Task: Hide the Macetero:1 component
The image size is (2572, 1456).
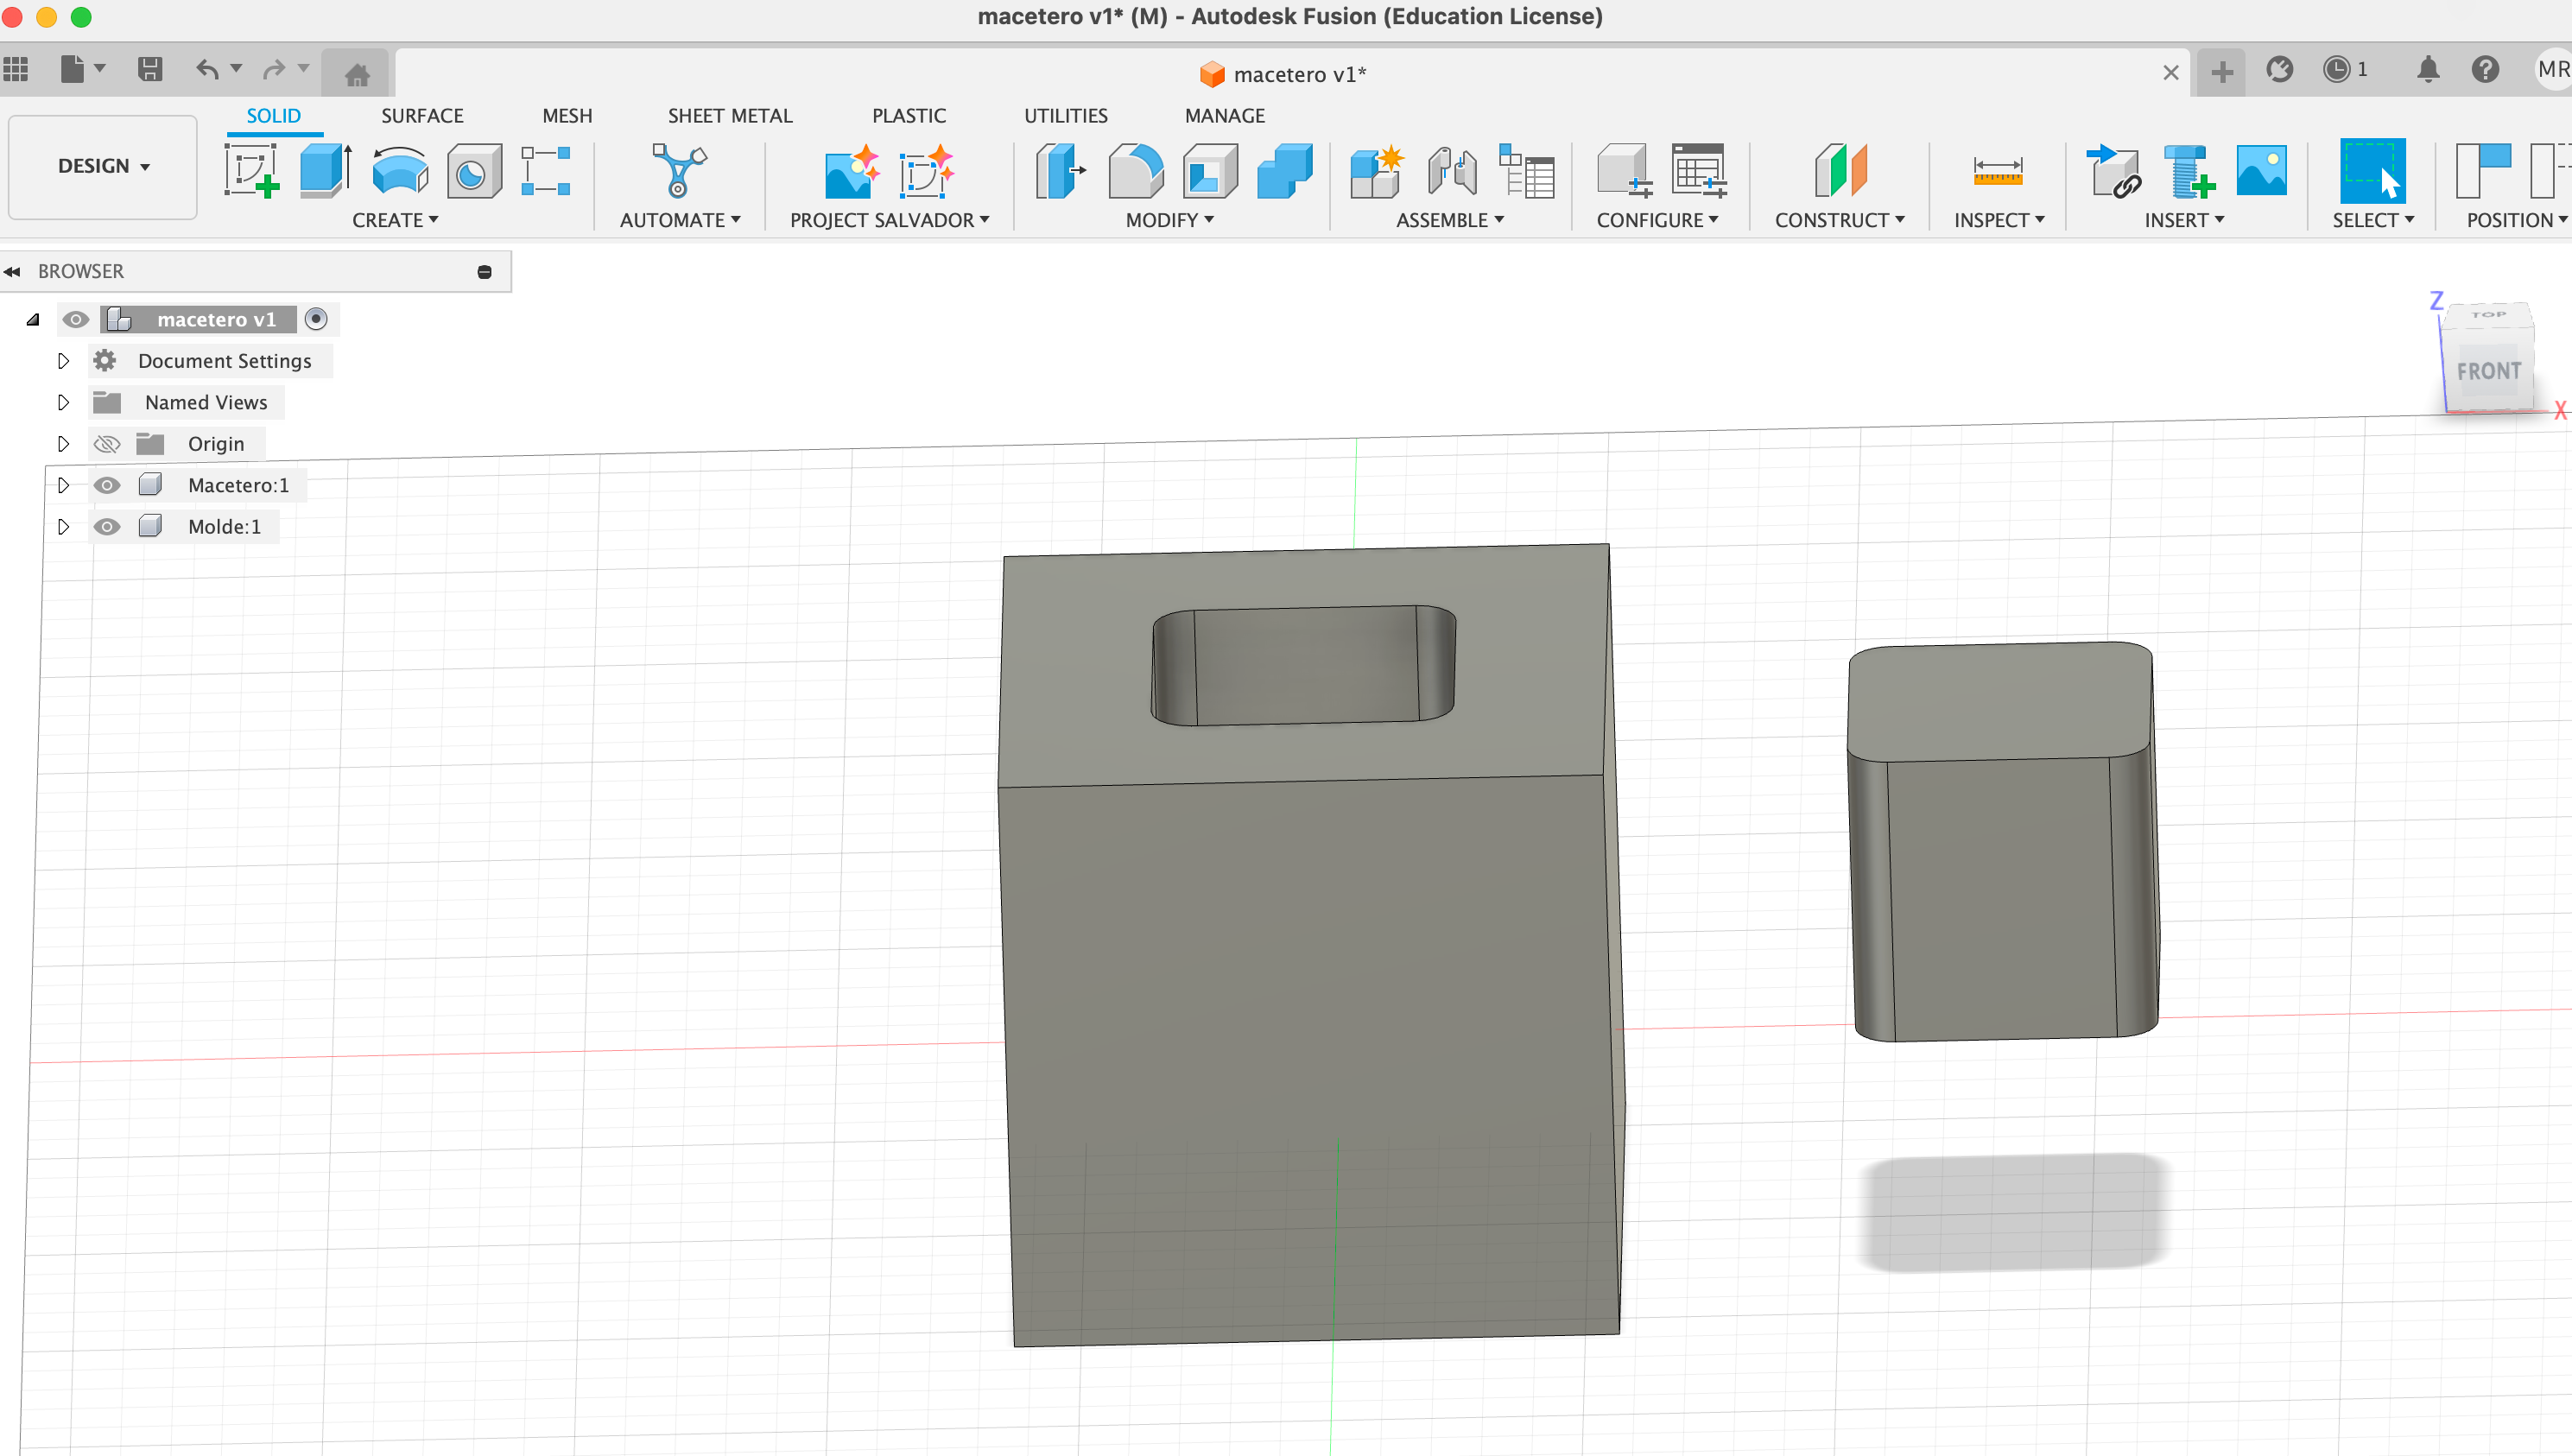Action: (107, 485)
